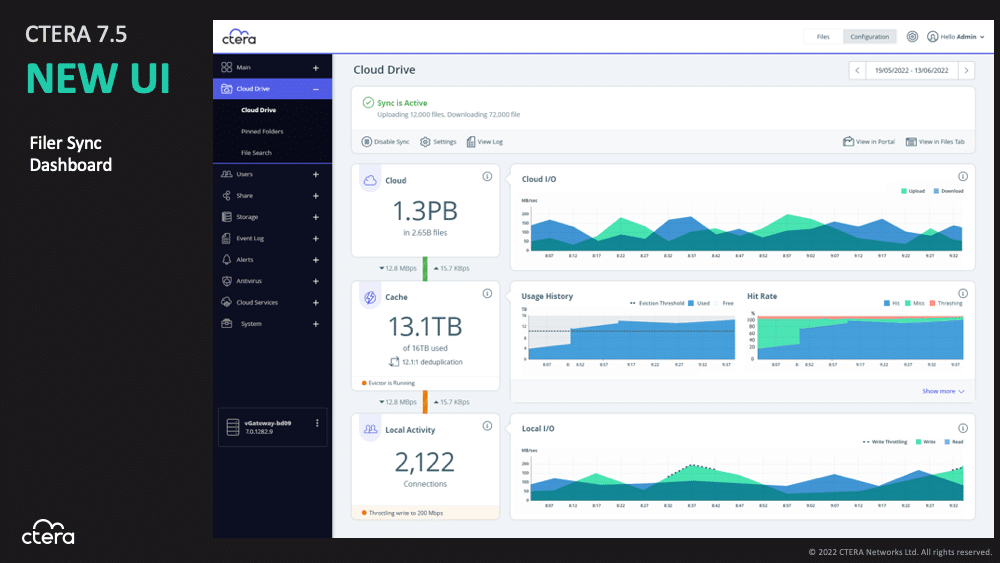Click the Antivirus shield icon
Screen dimensions: 1000x563
pos(226,281)
